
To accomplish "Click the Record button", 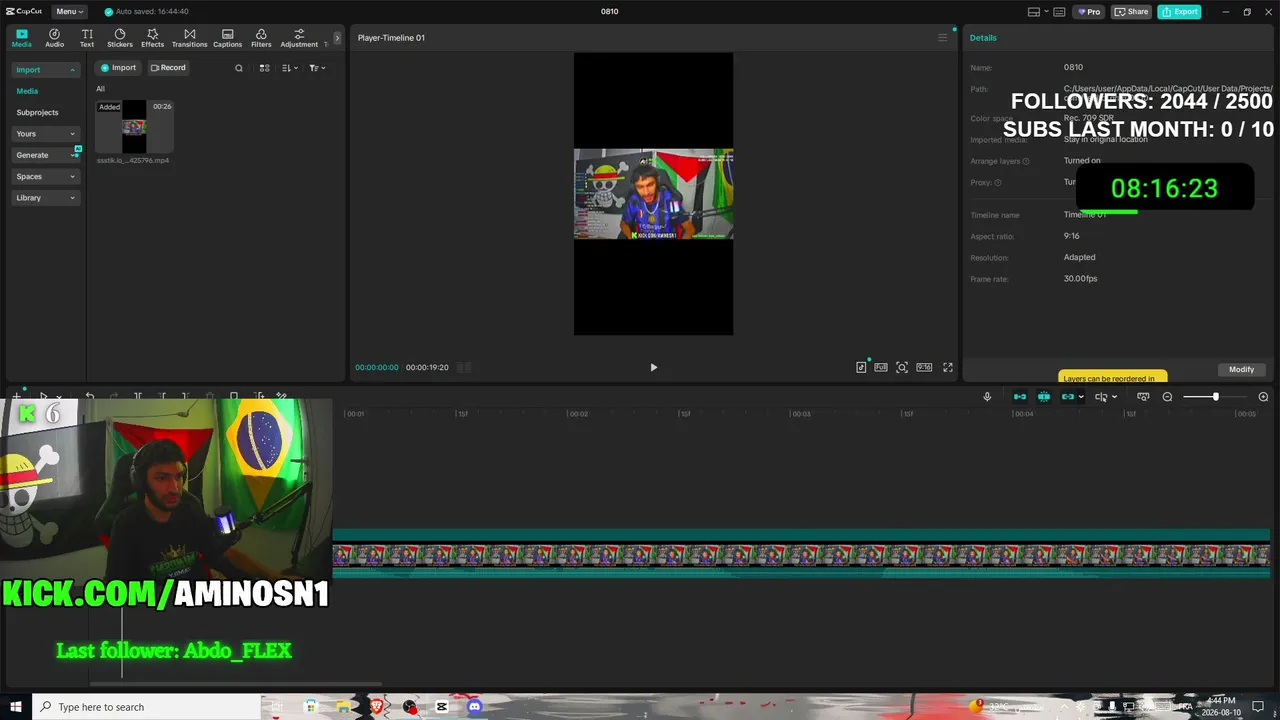I will pos(168,68).
